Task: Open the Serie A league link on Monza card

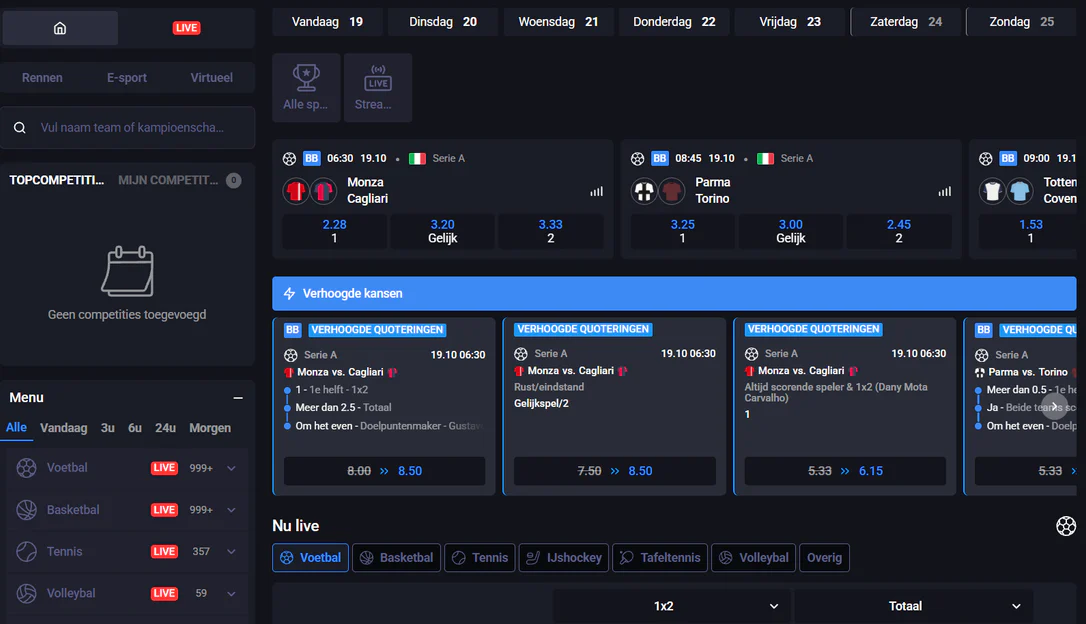Action: click(x=448, y=159)
